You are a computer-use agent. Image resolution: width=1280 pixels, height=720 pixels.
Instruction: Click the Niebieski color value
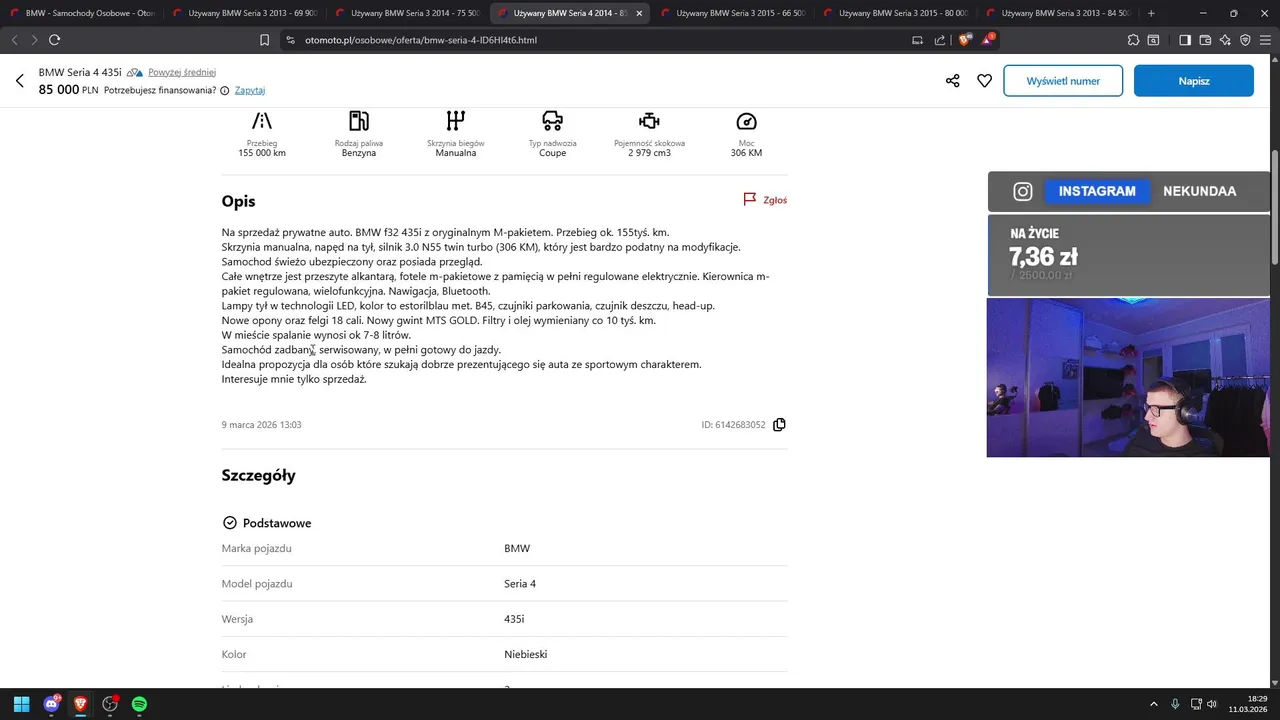[x=525, y=654]
